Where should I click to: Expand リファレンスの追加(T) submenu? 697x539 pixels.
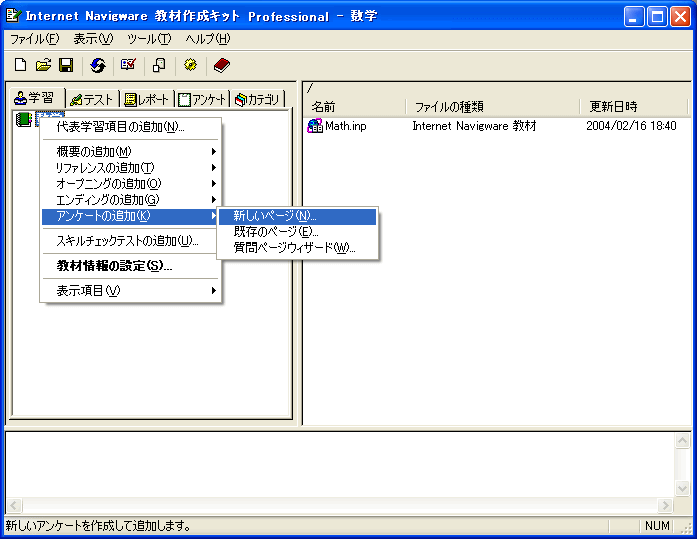coord(131,168)
